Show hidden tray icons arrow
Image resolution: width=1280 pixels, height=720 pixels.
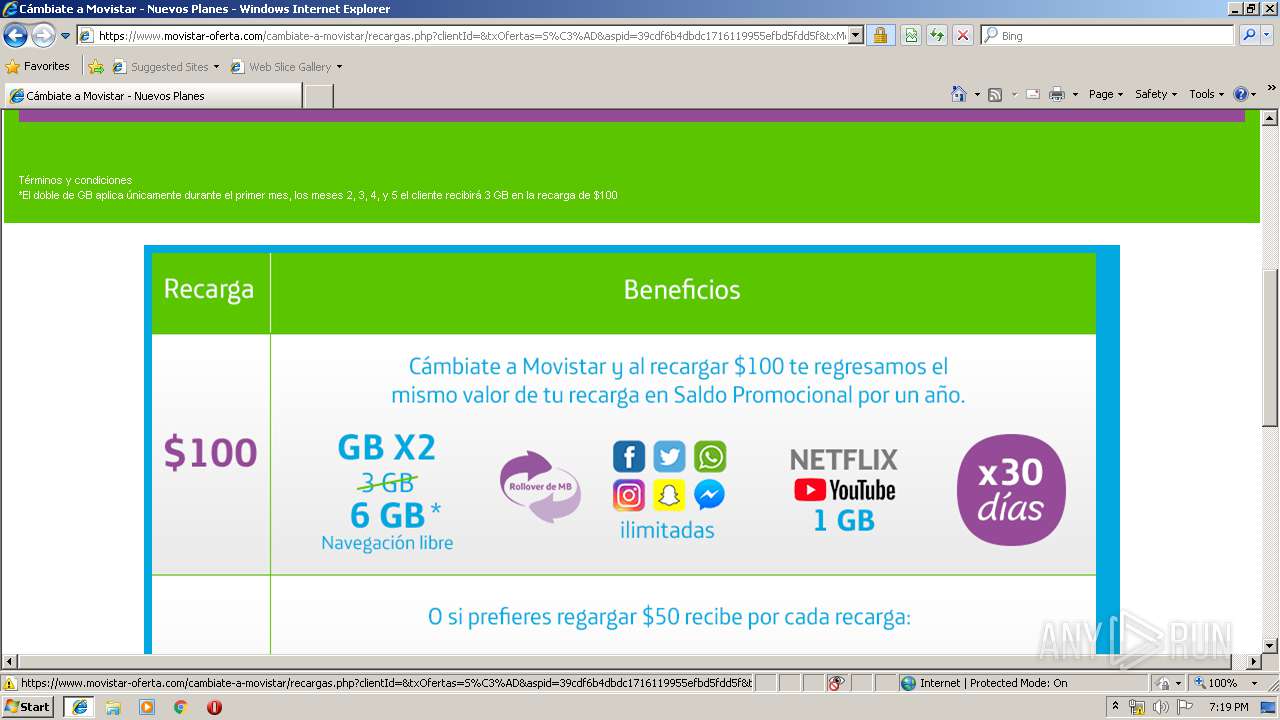(x=1116, y=707)
